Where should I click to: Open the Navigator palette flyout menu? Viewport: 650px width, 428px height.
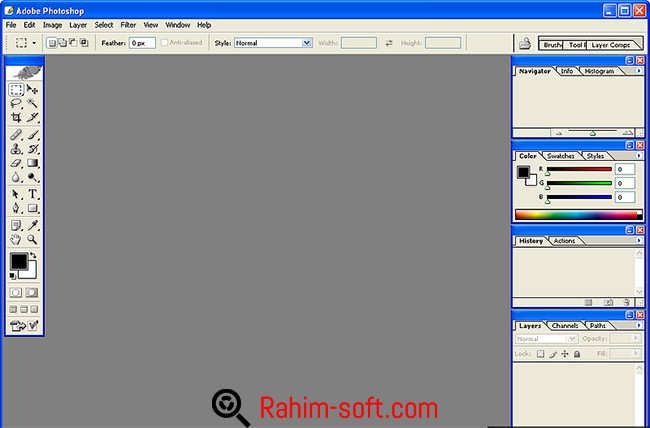coord(639,71)
